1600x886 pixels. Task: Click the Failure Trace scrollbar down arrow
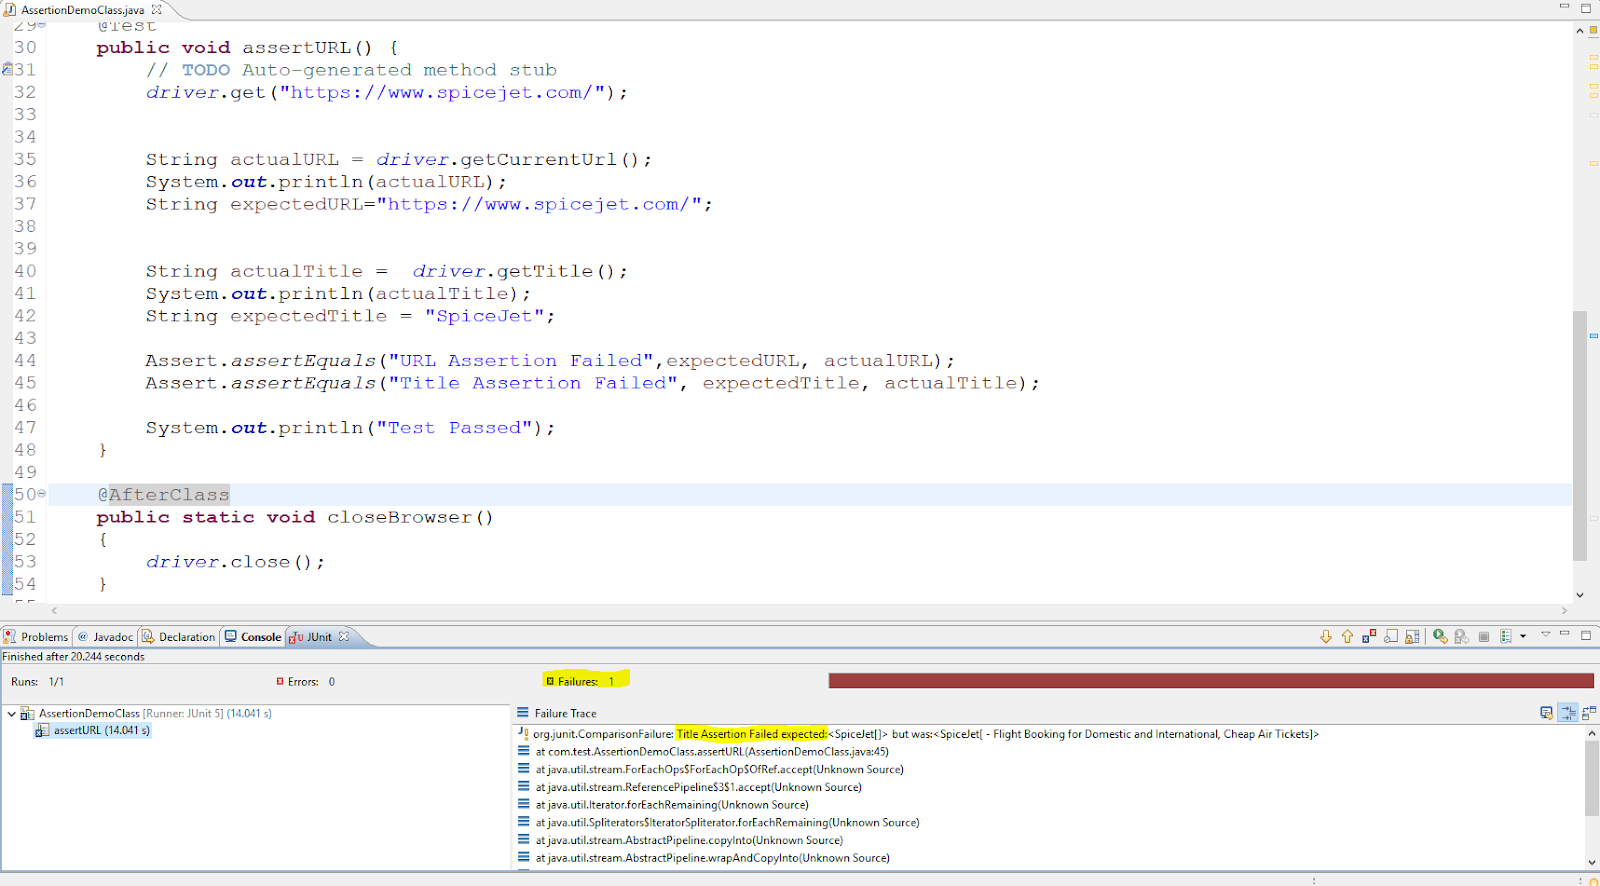[1592, 862]
